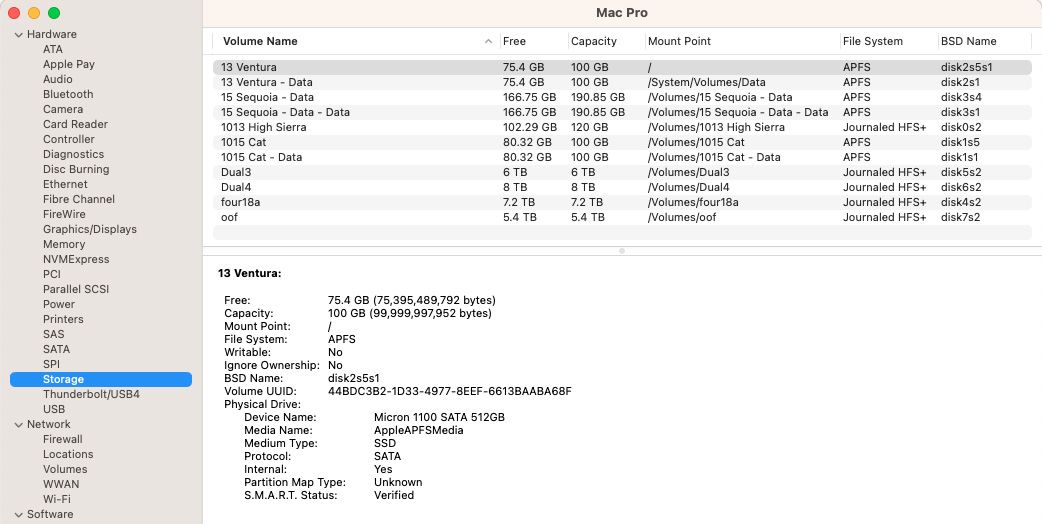Viewport: 1042px width, 524px height.
Task: Select the 13 Ventura - Data volume row
Action: pyautogui.click(x=622, y=82)
